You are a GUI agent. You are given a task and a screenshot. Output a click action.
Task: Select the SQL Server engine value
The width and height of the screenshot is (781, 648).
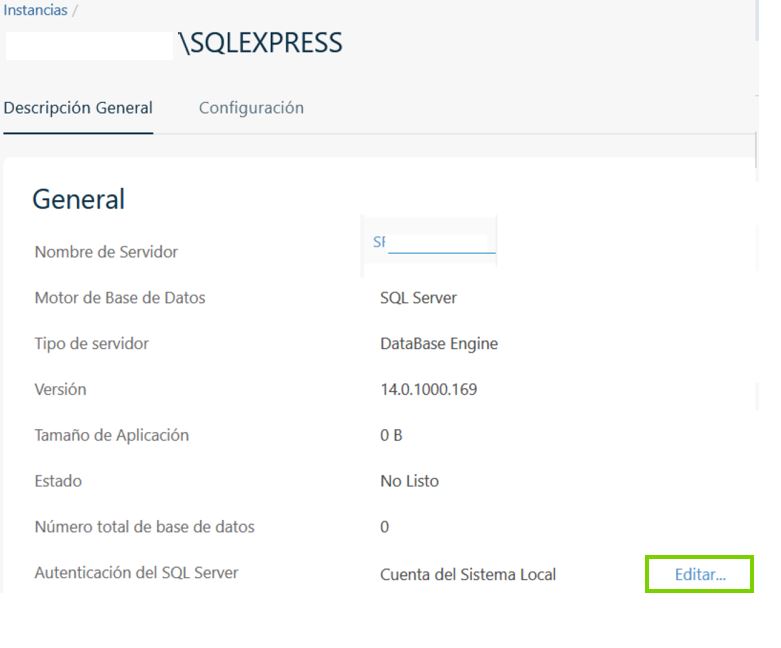click(x=418, y=298)
